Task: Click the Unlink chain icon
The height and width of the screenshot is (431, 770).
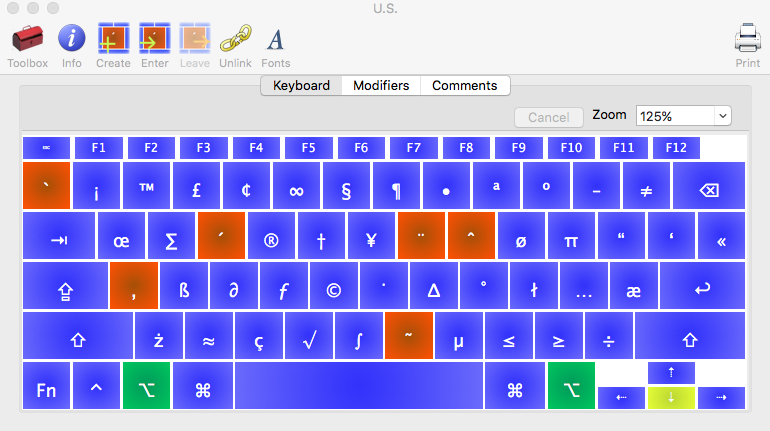Action: coord(235,38)
